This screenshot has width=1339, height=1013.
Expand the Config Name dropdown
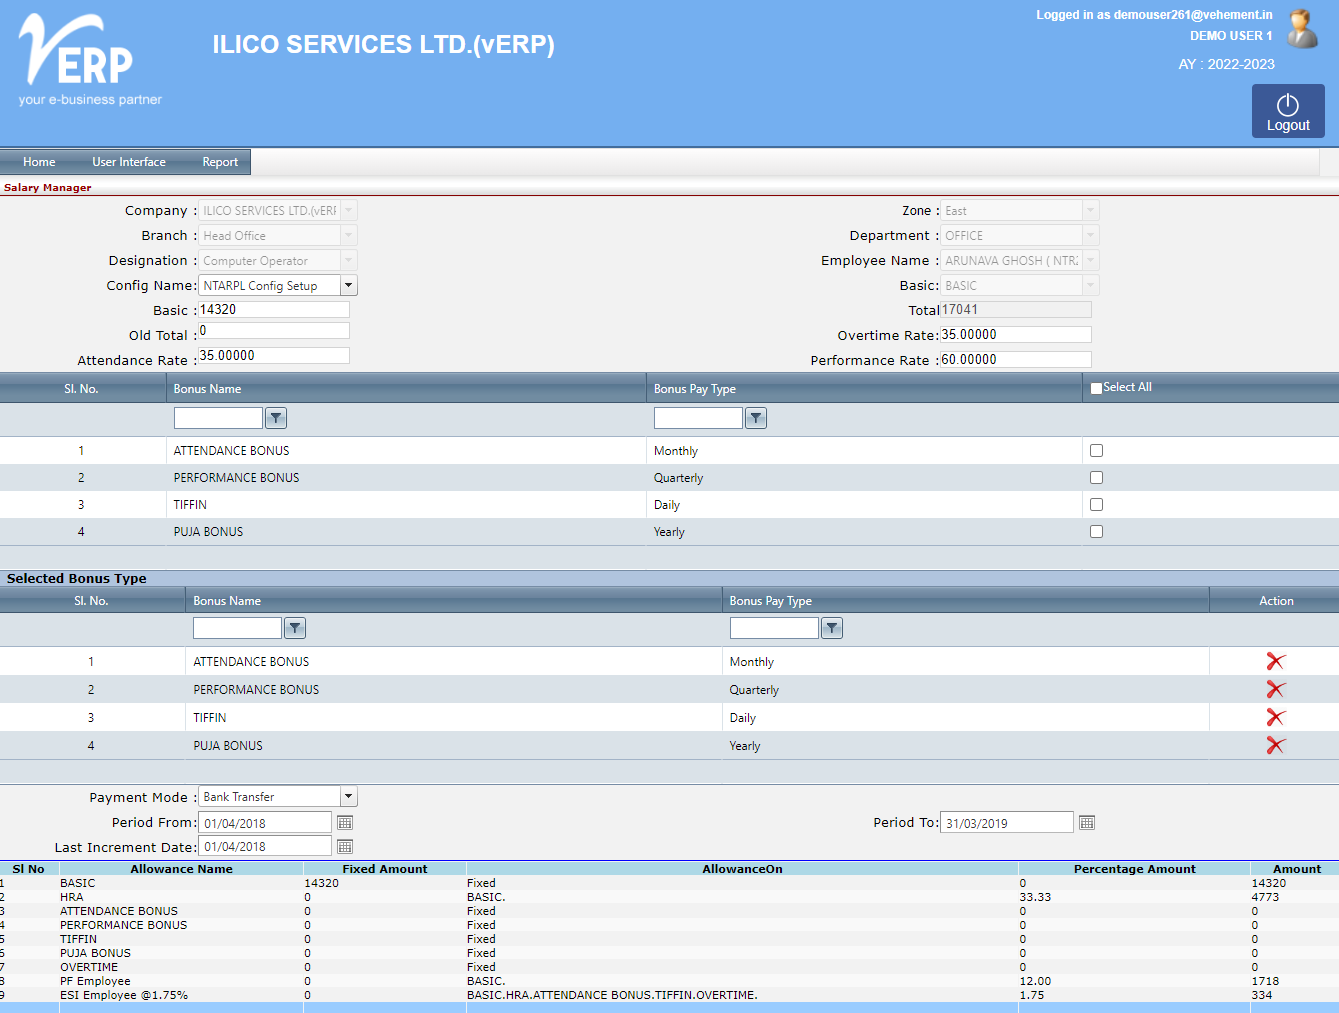click(348, 285)
